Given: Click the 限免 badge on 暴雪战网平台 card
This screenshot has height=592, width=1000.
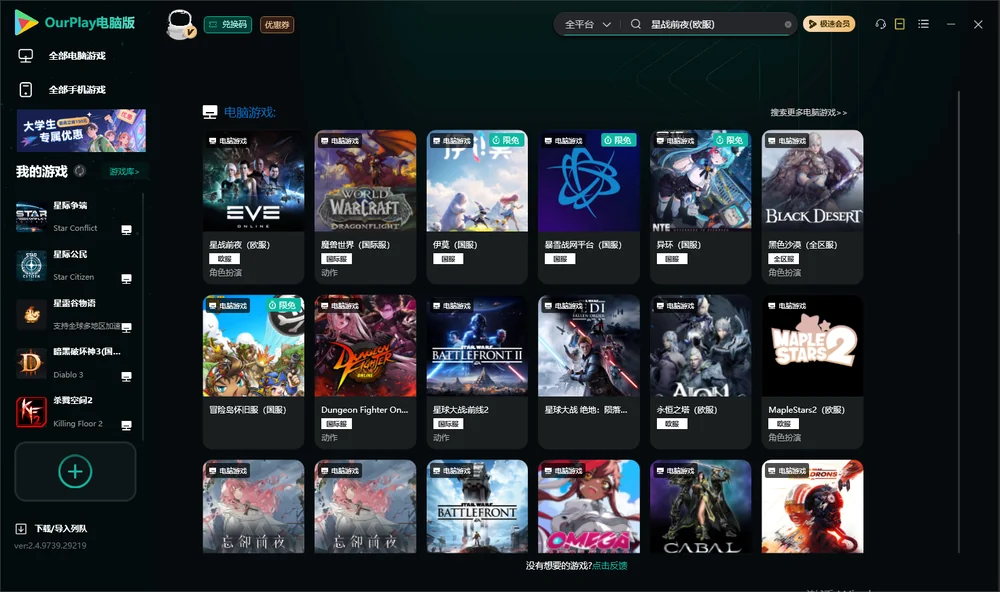Looking at the screenshot, I should tap(619, 140).
